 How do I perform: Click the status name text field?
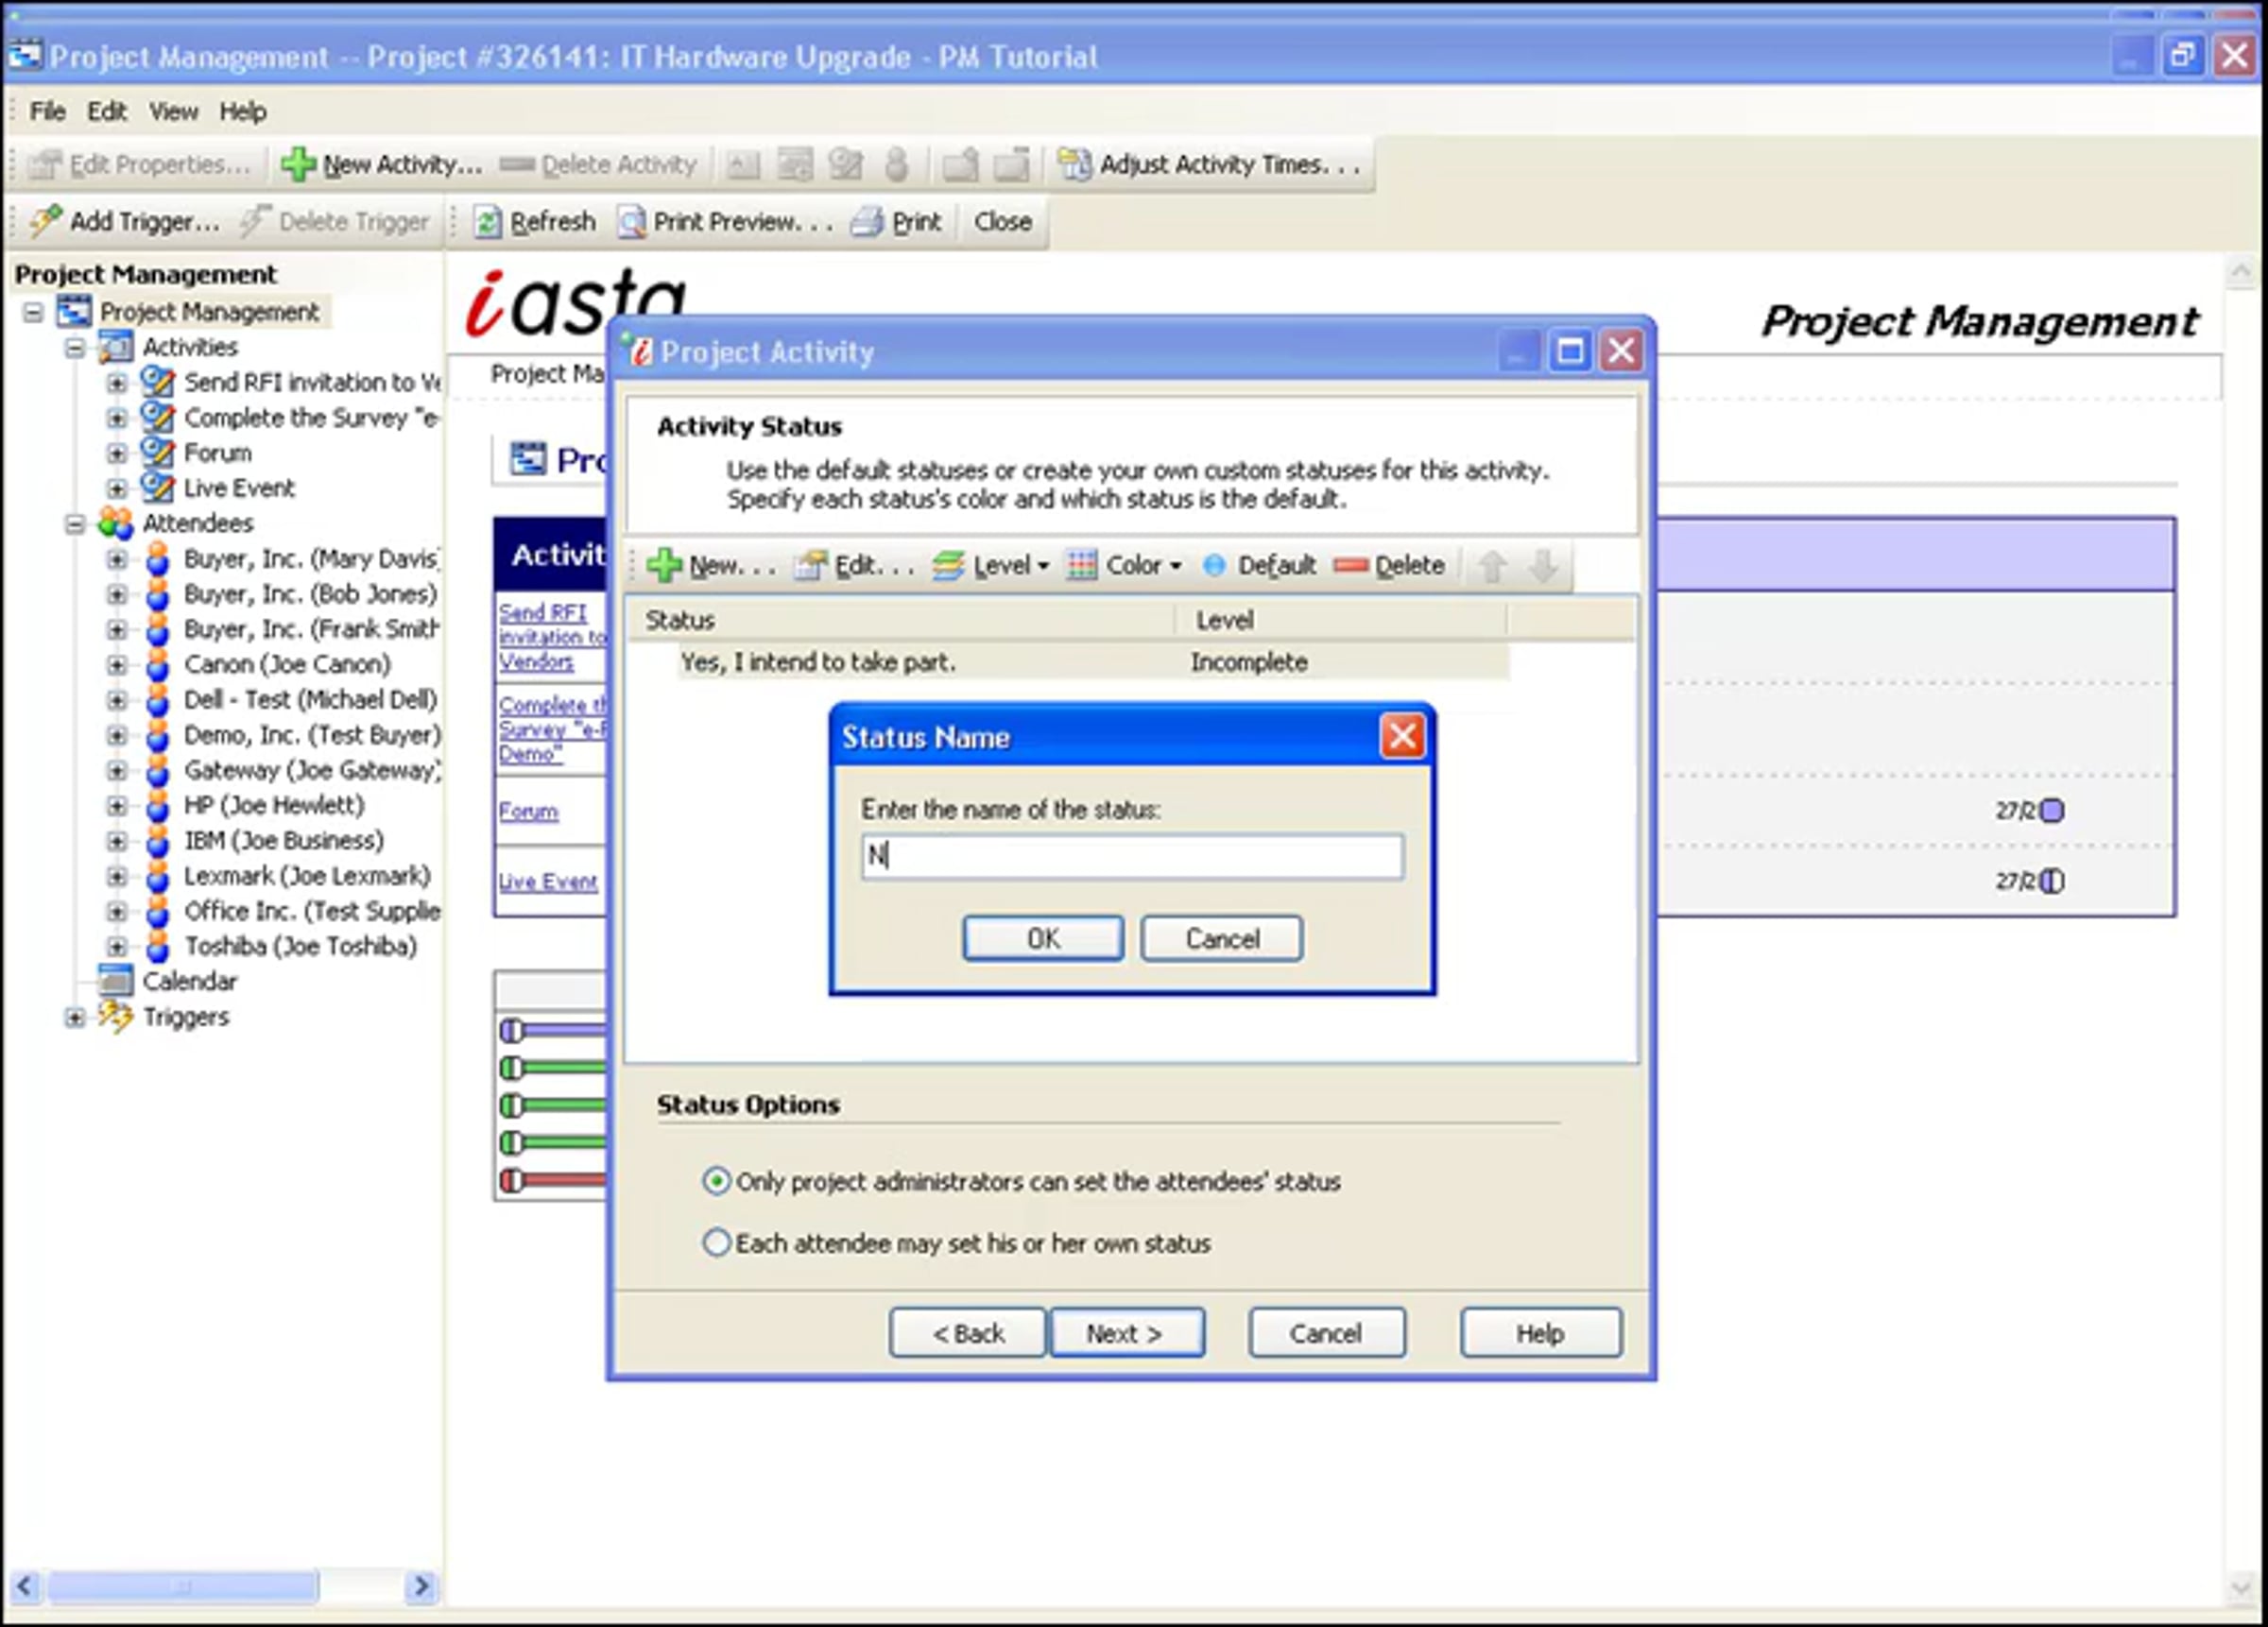click(1132, 857)
